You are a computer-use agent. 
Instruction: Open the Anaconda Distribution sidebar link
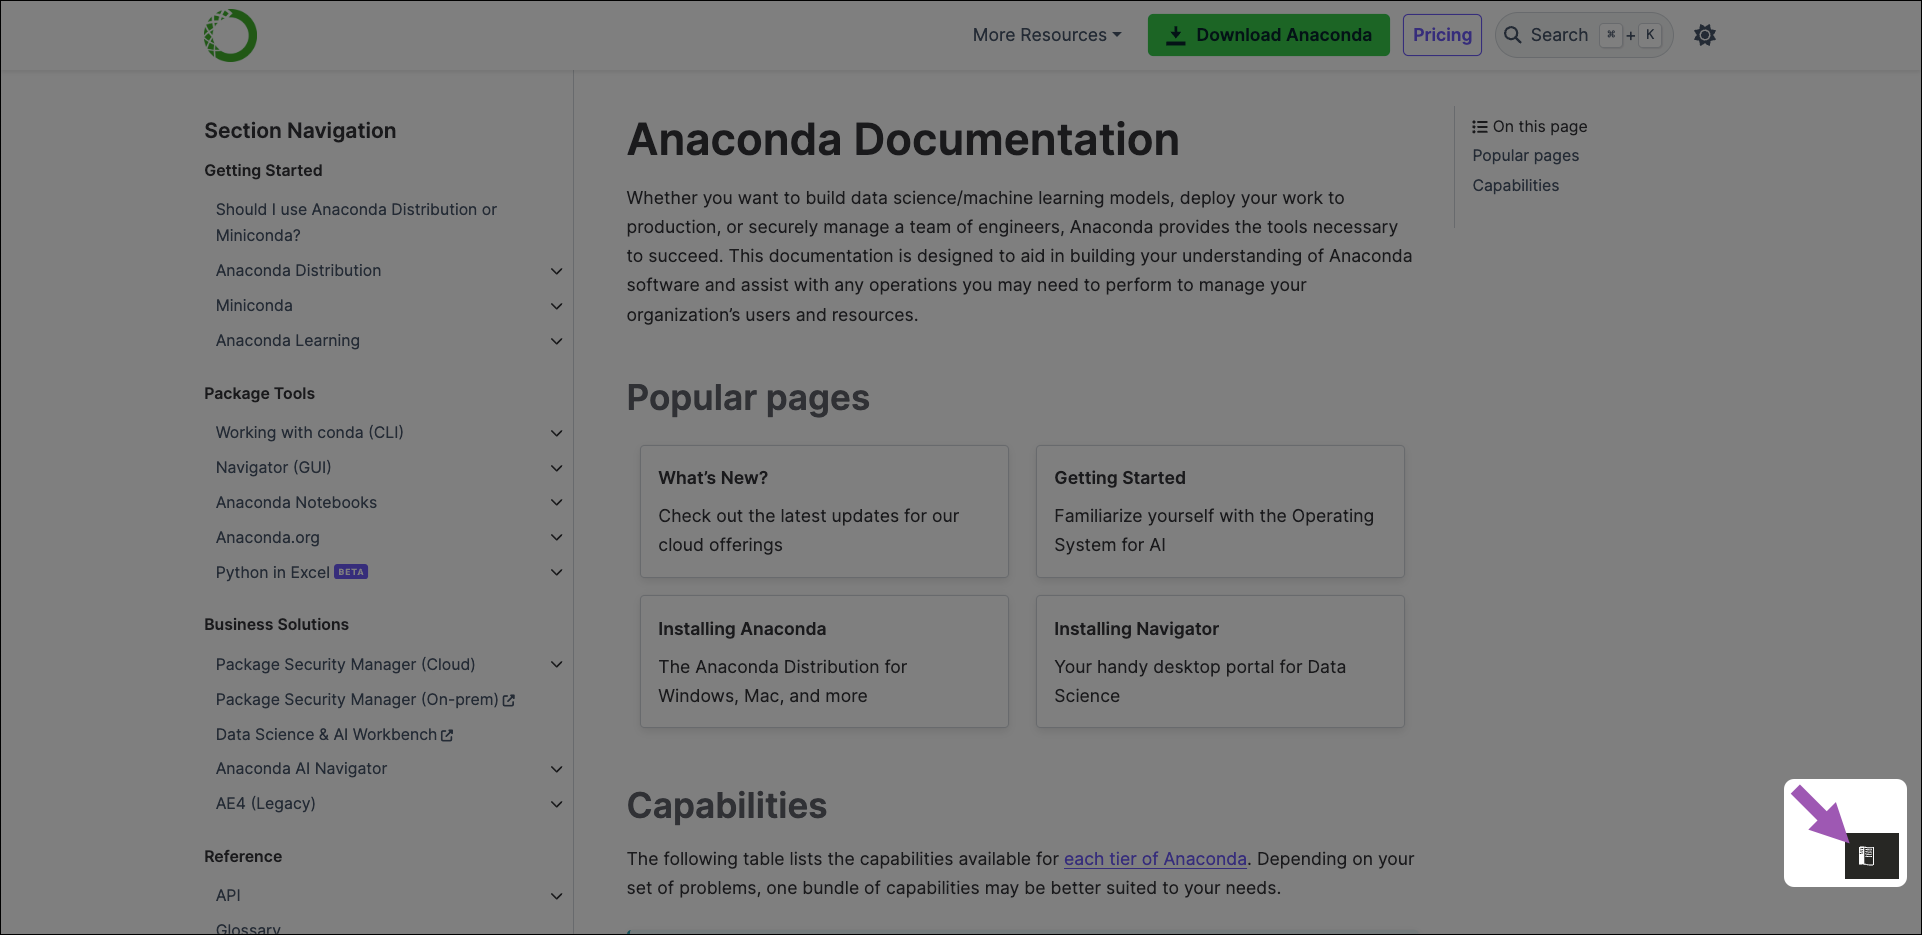(298, 270)
